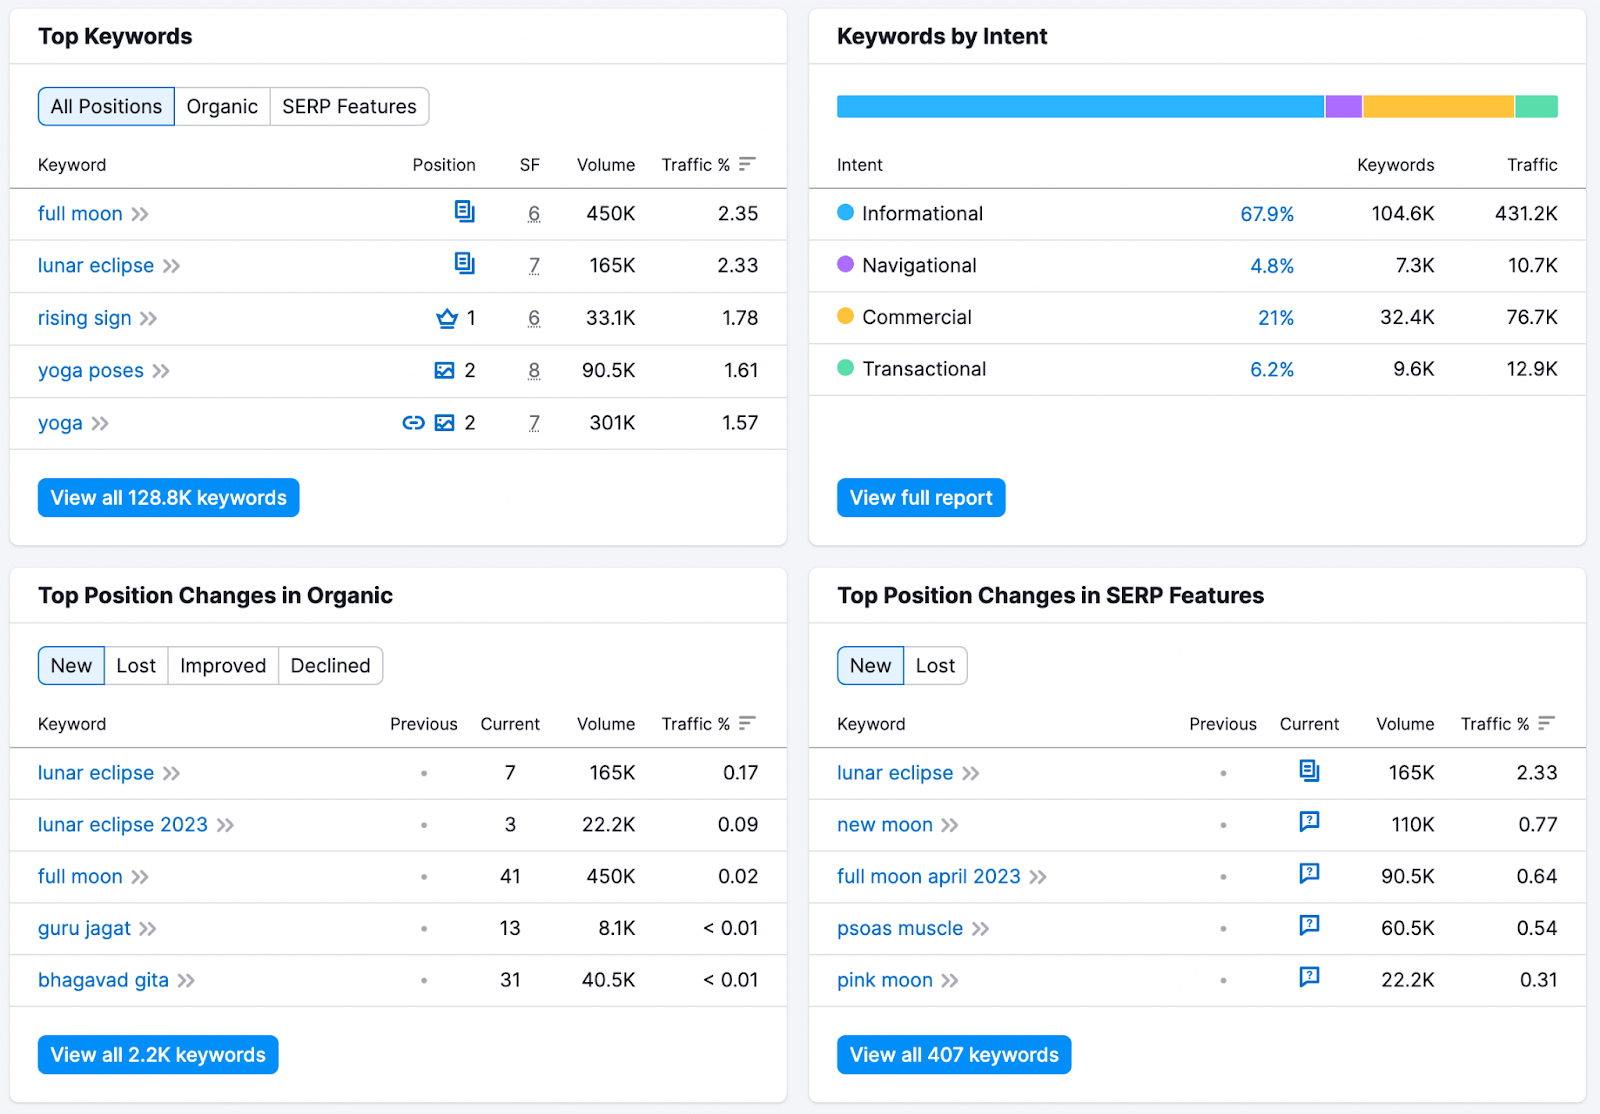Click the featured snippet icon next to full moon
1600x1114 pixels.
pyautogui.click(x=464, y=213)
